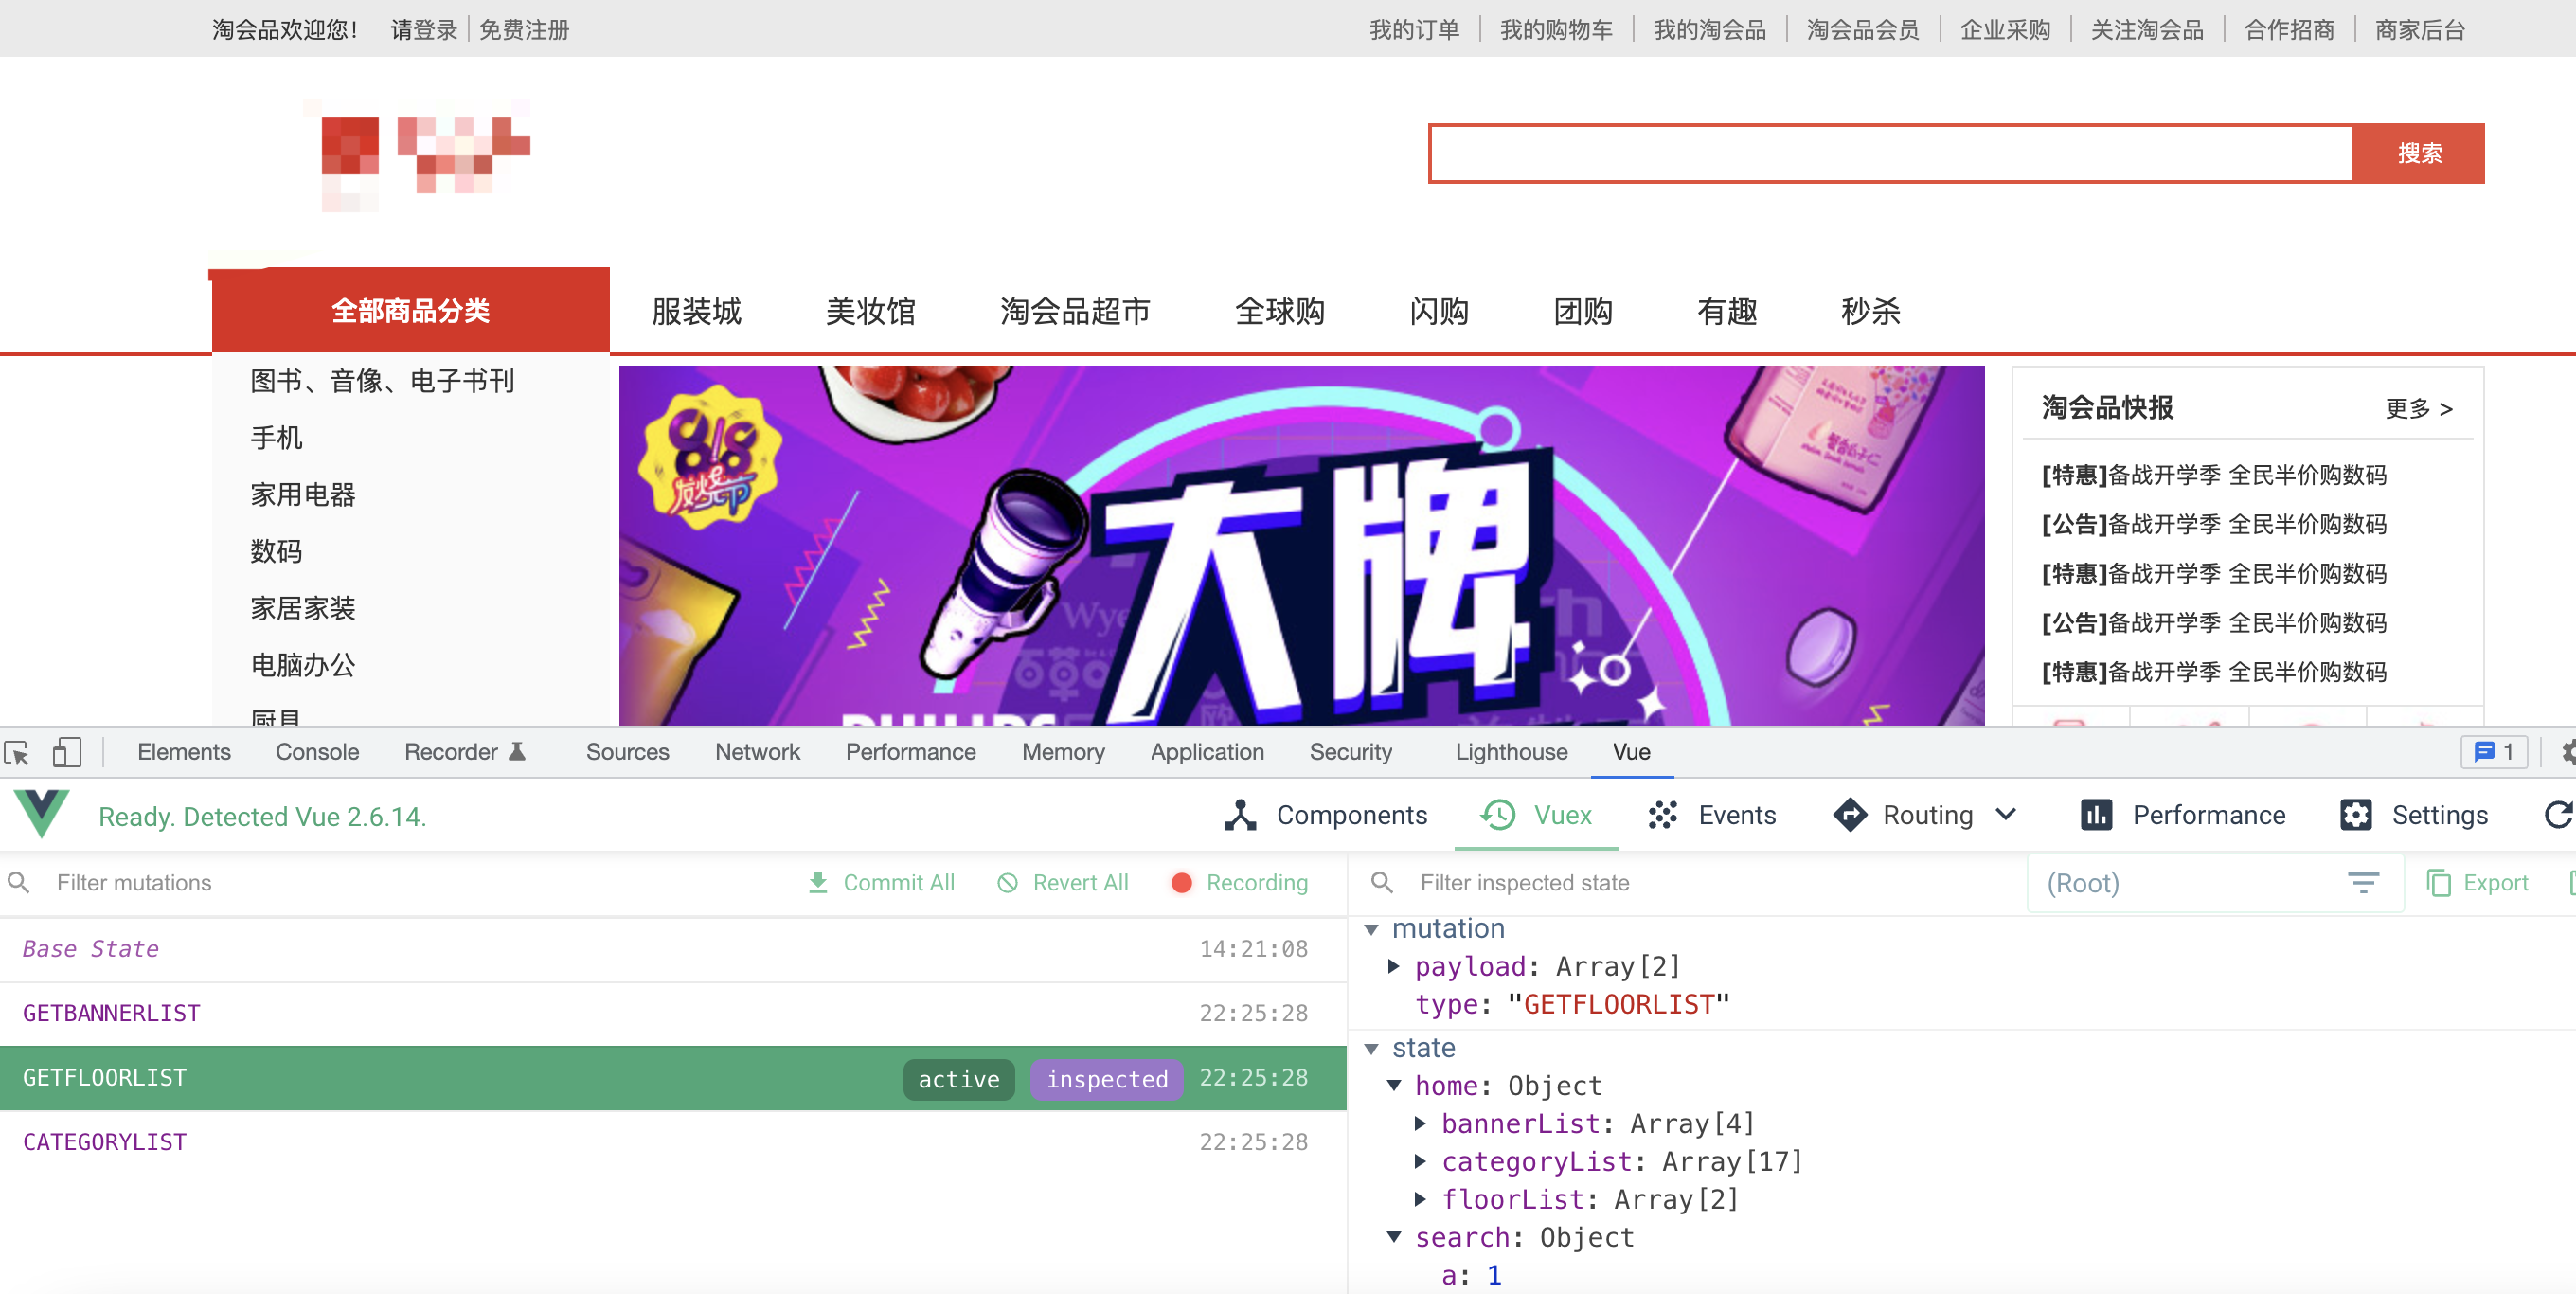The width and height of the screenshot is (2576, 1294).
Task: Click the inspect element cursor icon
Action: tap(17, 752)
